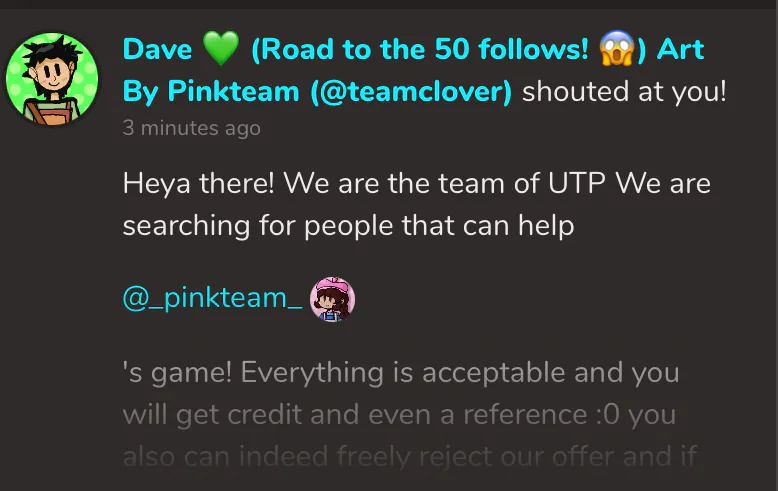Click the '3 minutes ago' timestamp

tap(192, 128)
